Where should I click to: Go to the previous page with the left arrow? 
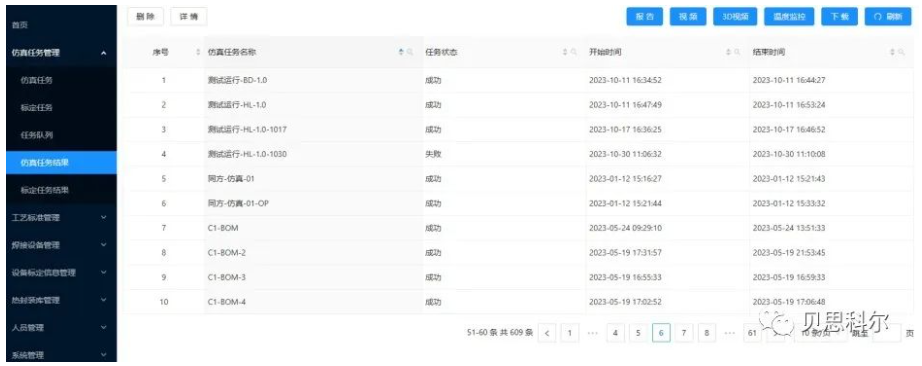point(547,333)
